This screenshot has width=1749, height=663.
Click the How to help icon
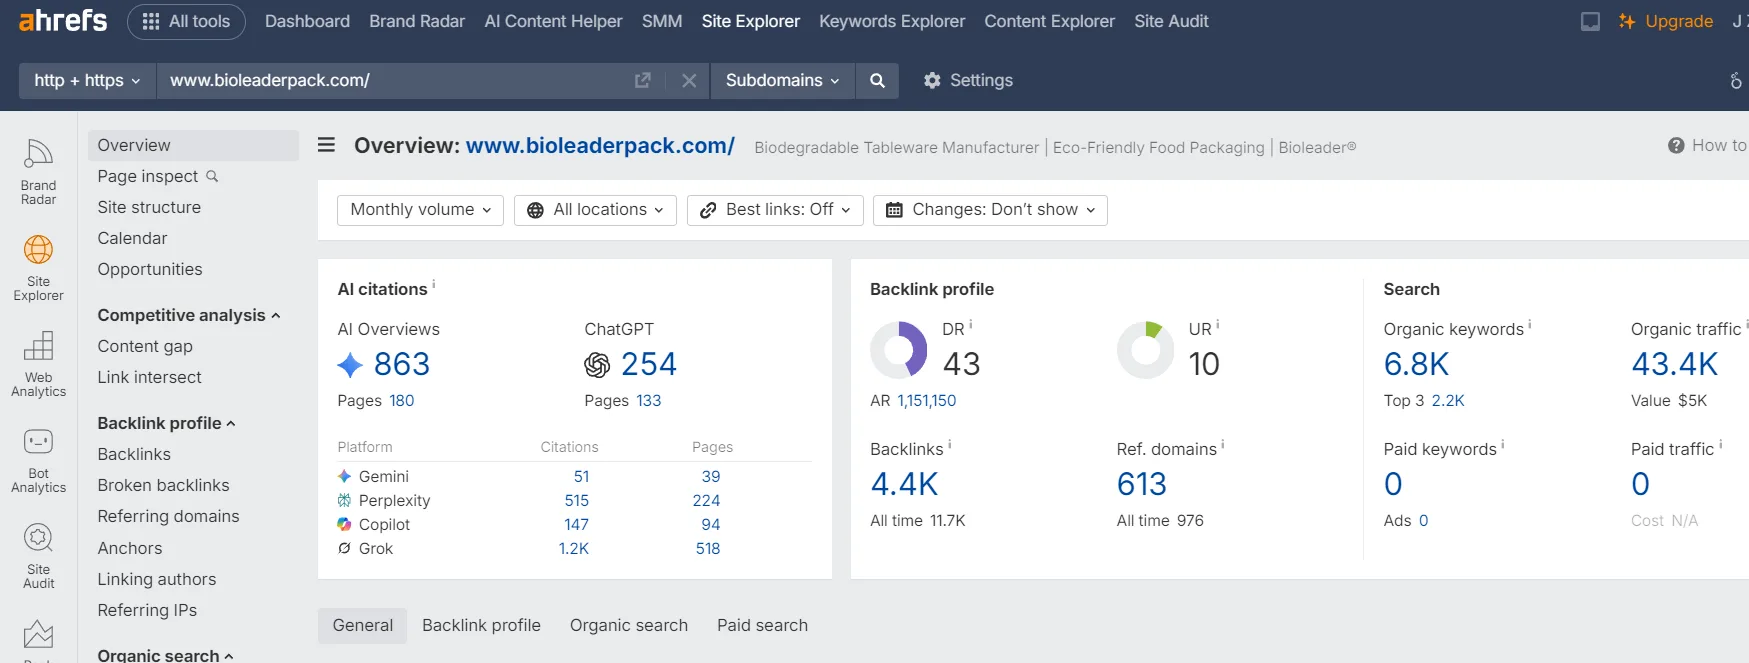tap(1676, 146)
